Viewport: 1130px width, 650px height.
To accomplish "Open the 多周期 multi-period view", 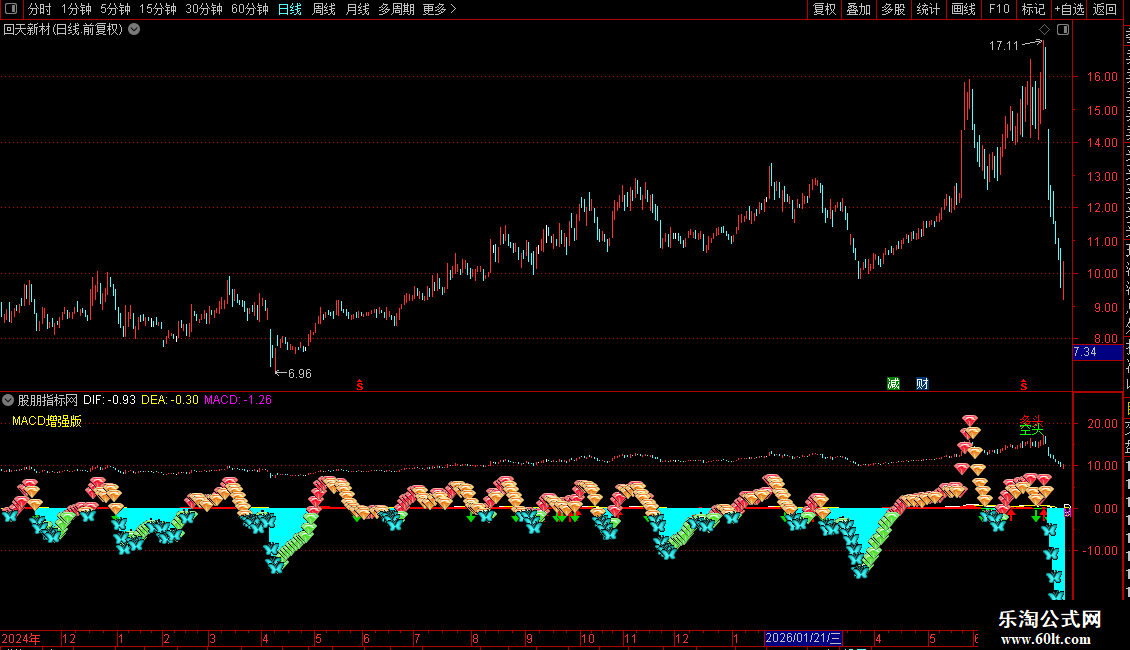I will 396,9.
